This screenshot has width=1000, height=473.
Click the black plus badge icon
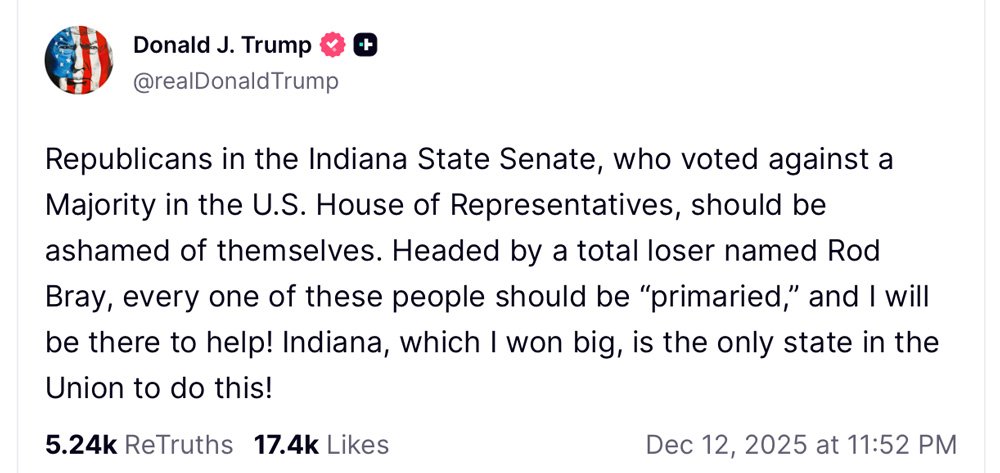pos(366,44)
